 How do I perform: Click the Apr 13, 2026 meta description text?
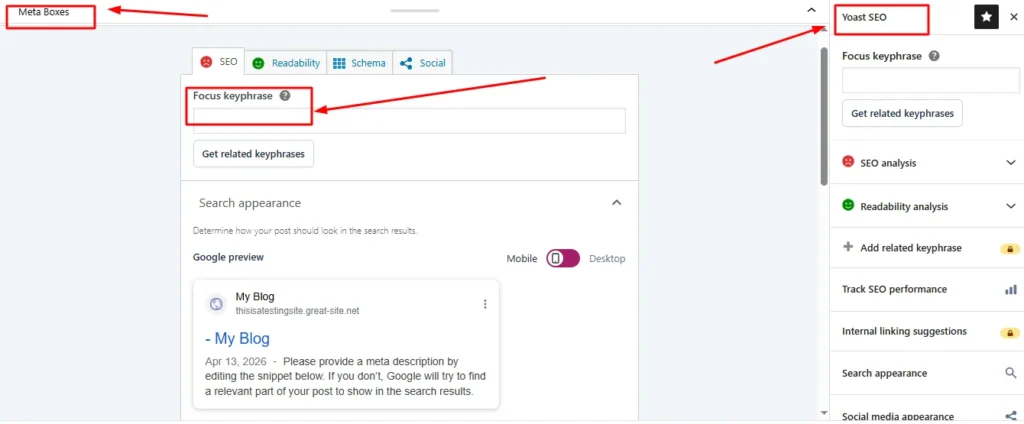pos(345,376)
